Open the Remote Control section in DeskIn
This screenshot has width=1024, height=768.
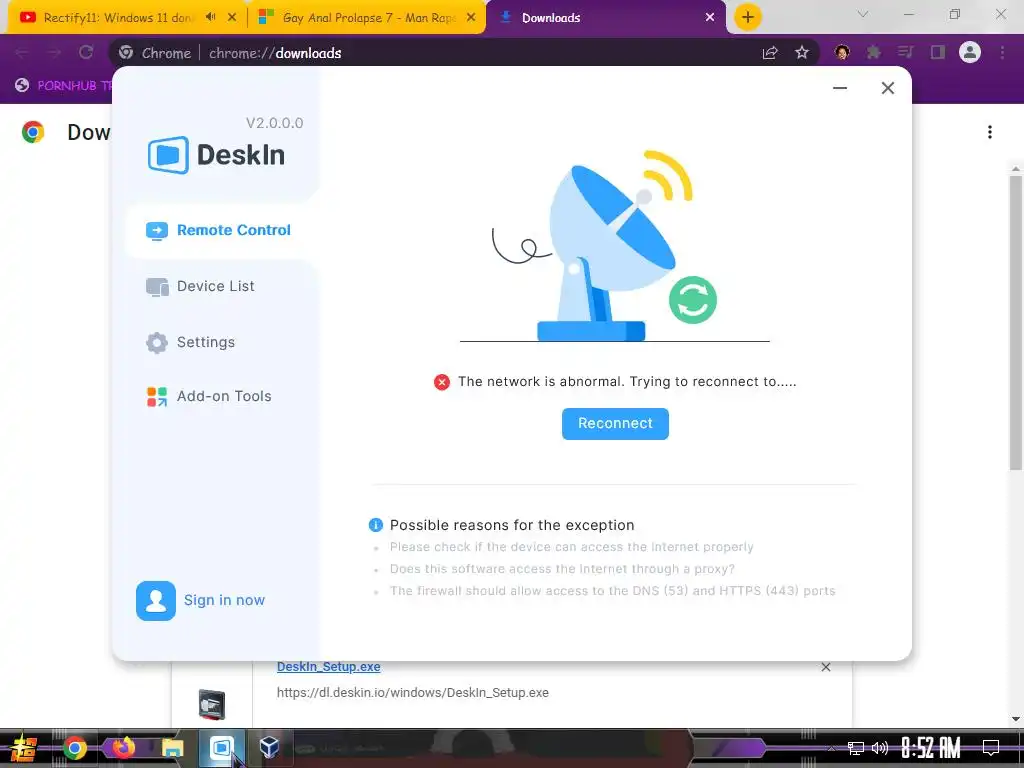pyautogui.click(x=219, y=231)
